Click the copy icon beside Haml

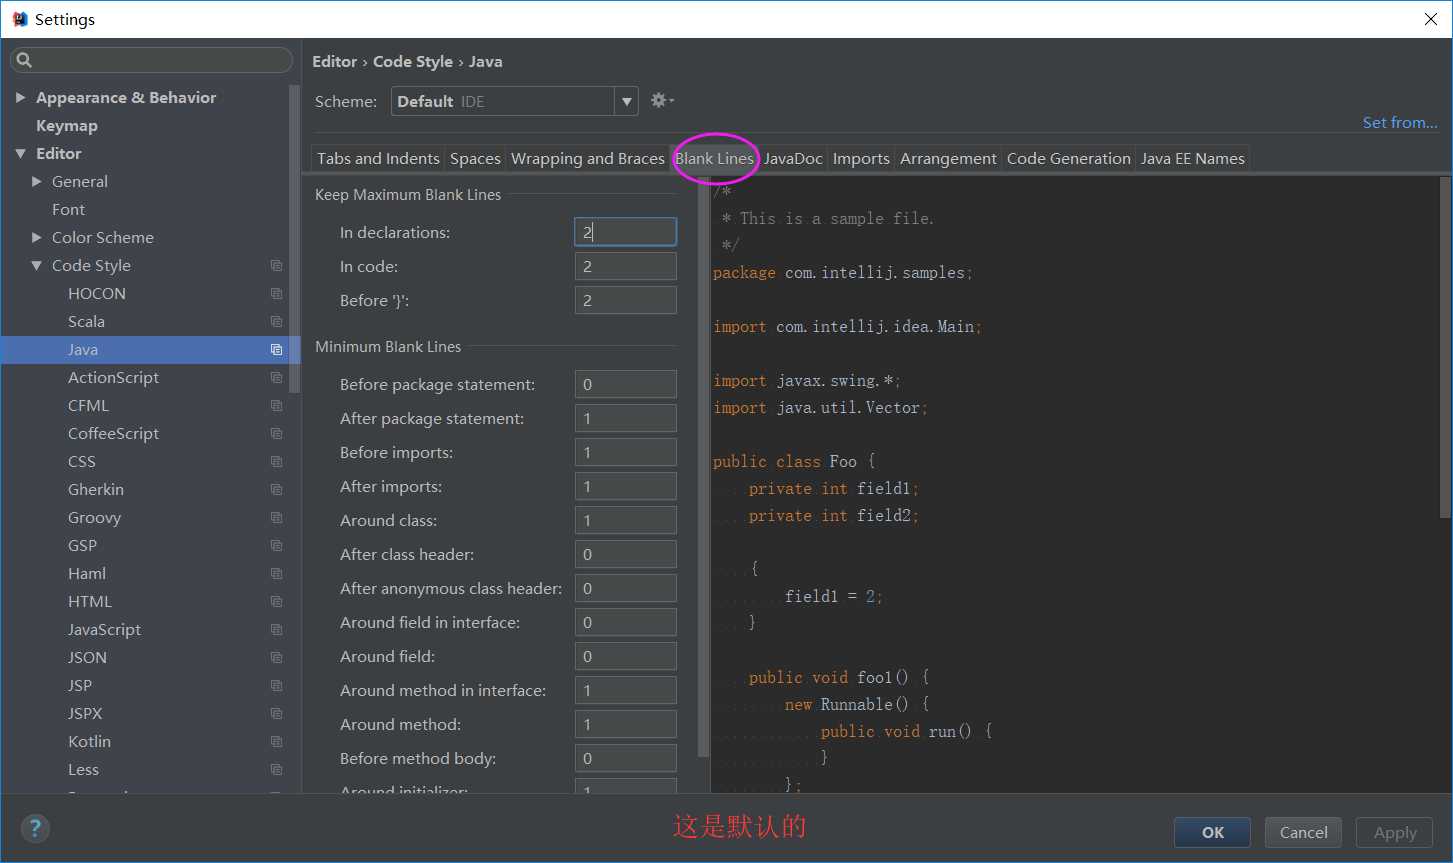[x=277, y=574]
